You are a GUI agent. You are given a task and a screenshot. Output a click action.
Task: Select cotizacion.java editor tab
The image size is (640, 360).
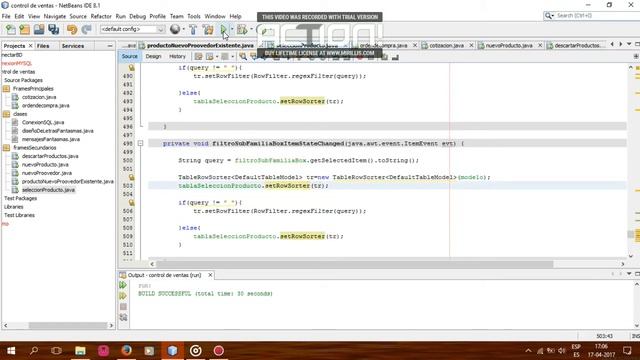[446, 45]
